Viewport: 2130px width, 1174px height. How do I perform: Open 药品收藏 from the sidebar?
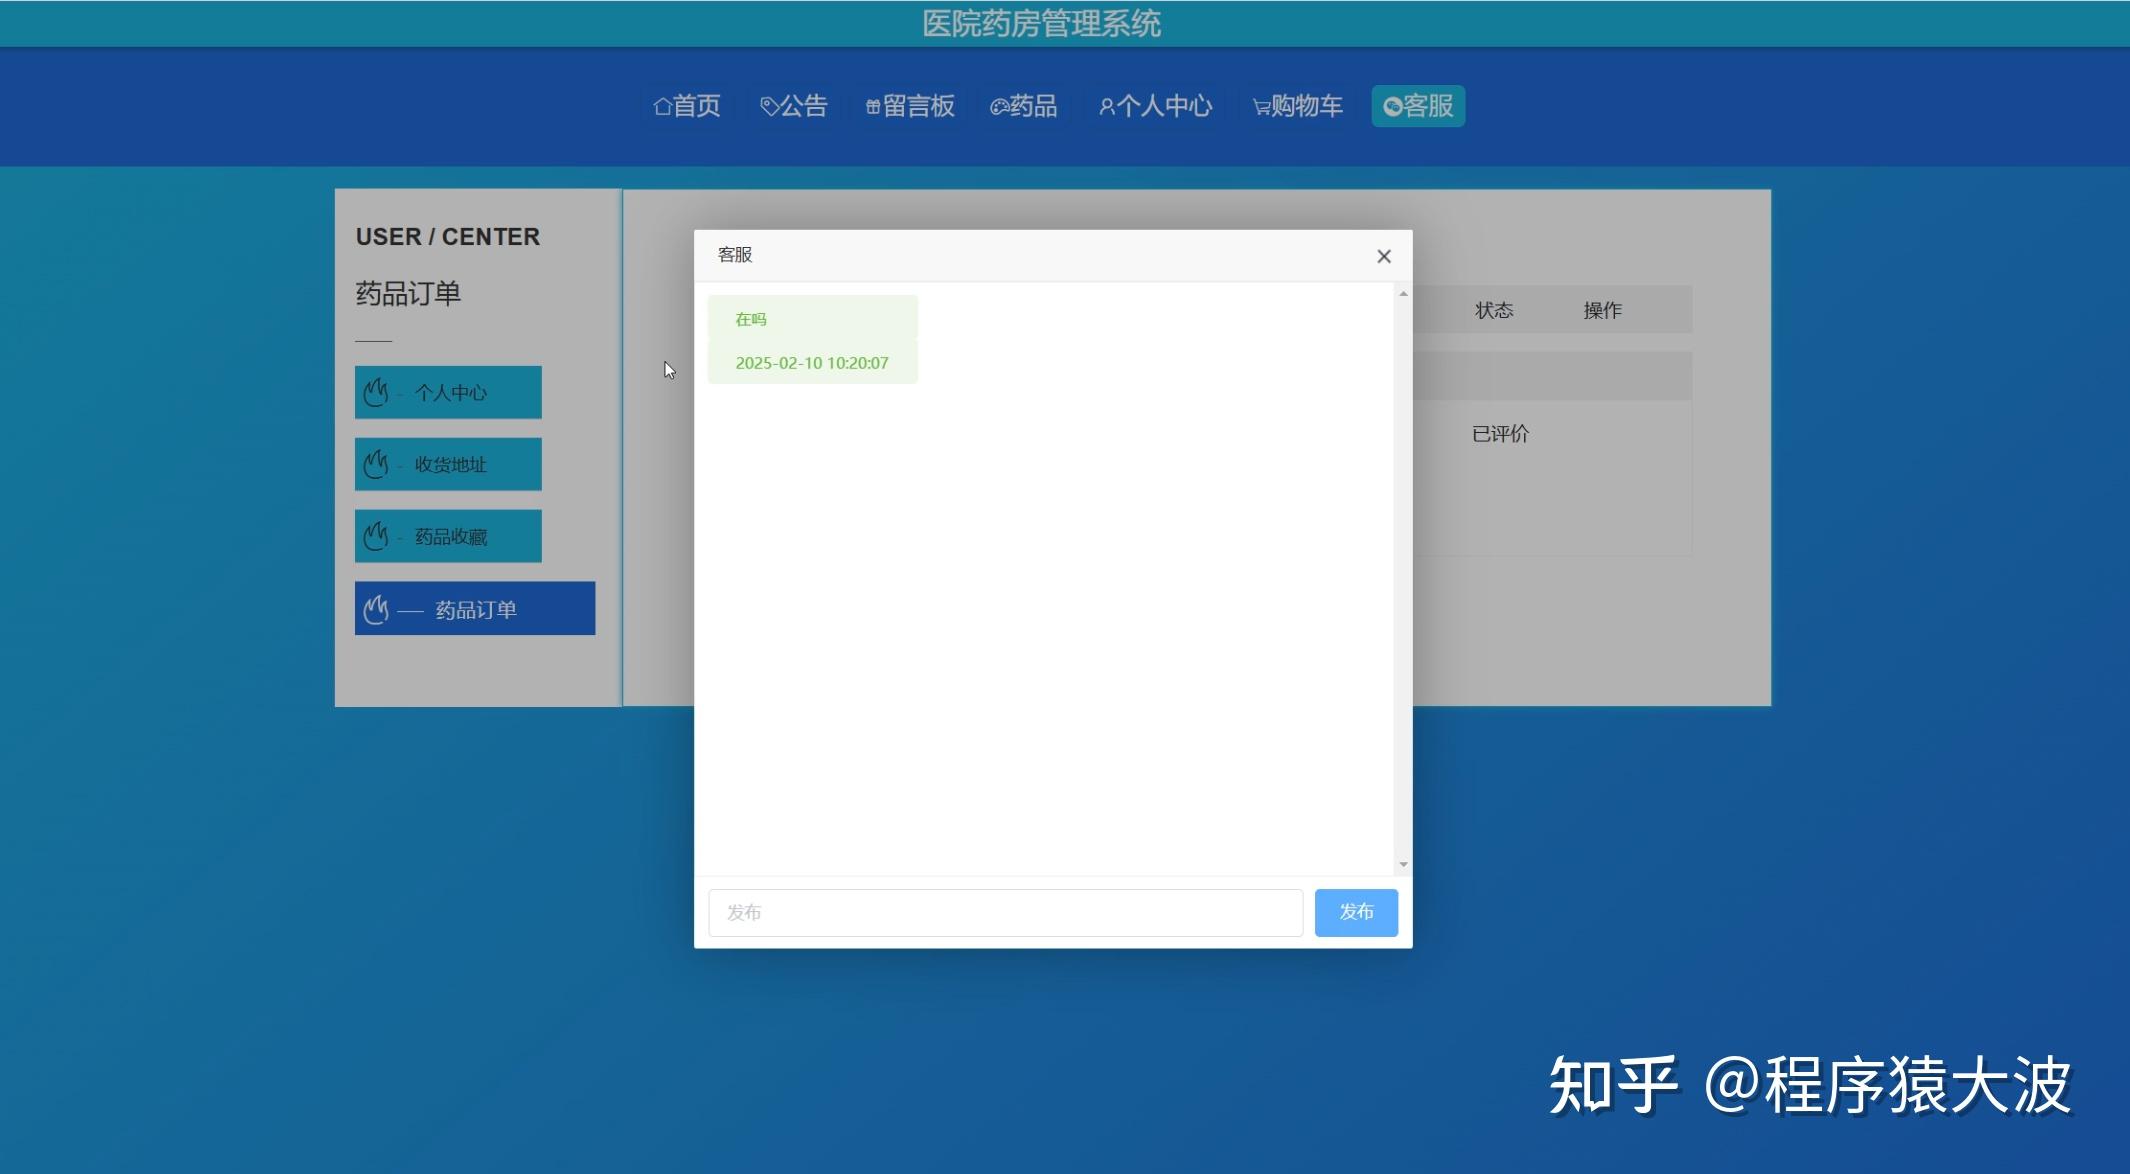click(450, 535)
